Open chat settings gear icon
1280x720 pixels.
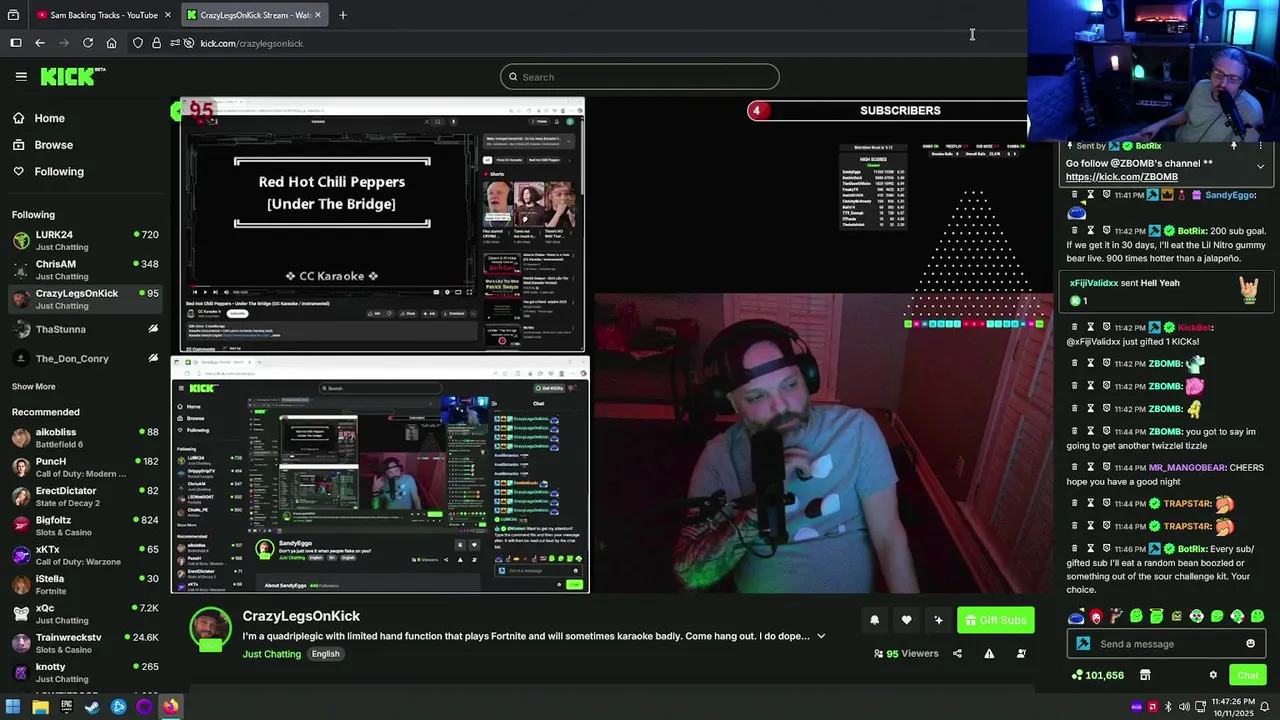1213,675
